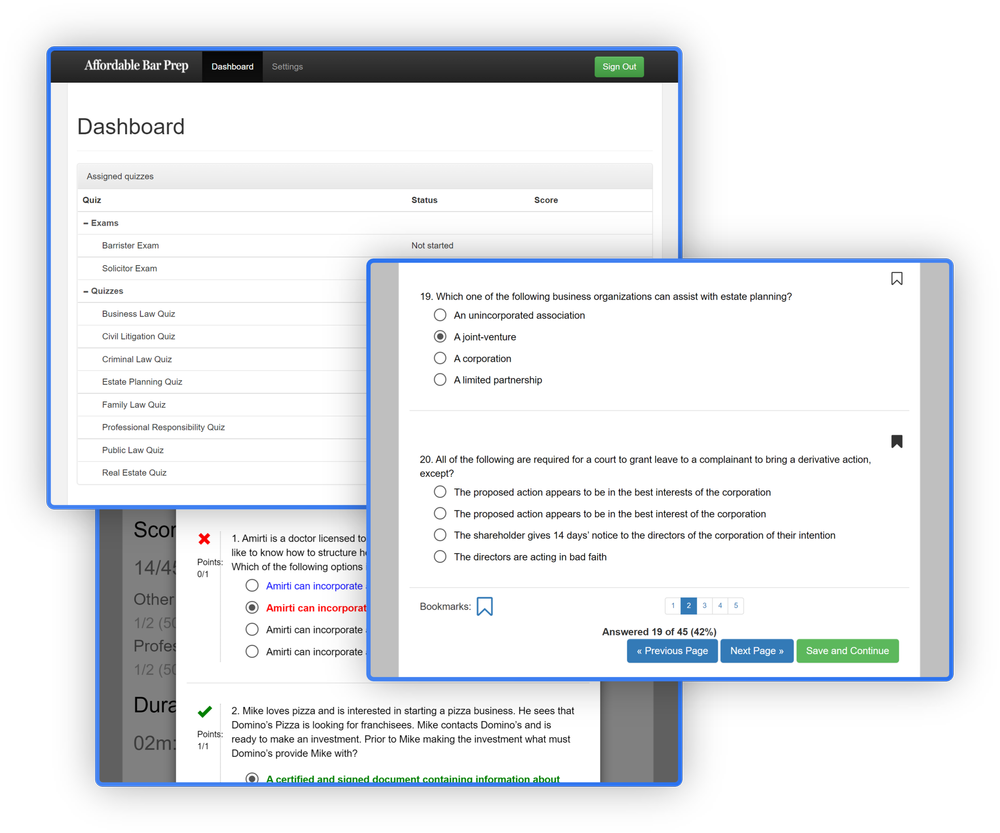Viewport: 1000px width, 833px height.
Task: Click the Previous Page button
Action: [672, 651]
